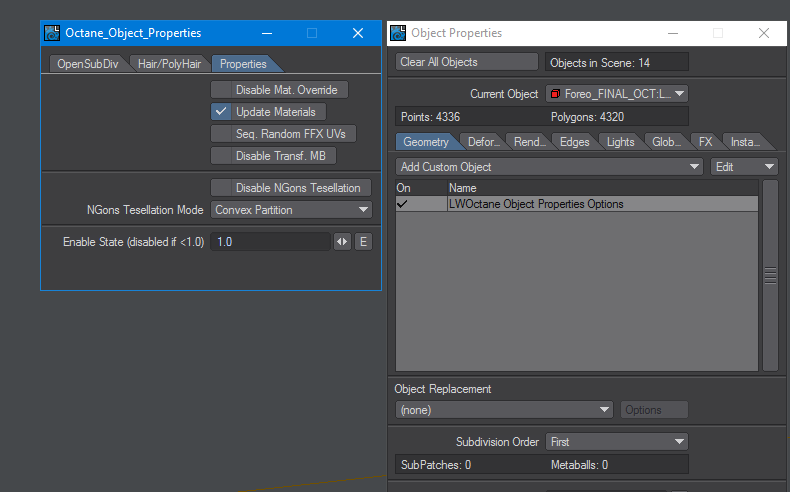The width and height of the screenshot is (790, 492).
Task: Minimize the Object Properties window
Action: [673, 33]
